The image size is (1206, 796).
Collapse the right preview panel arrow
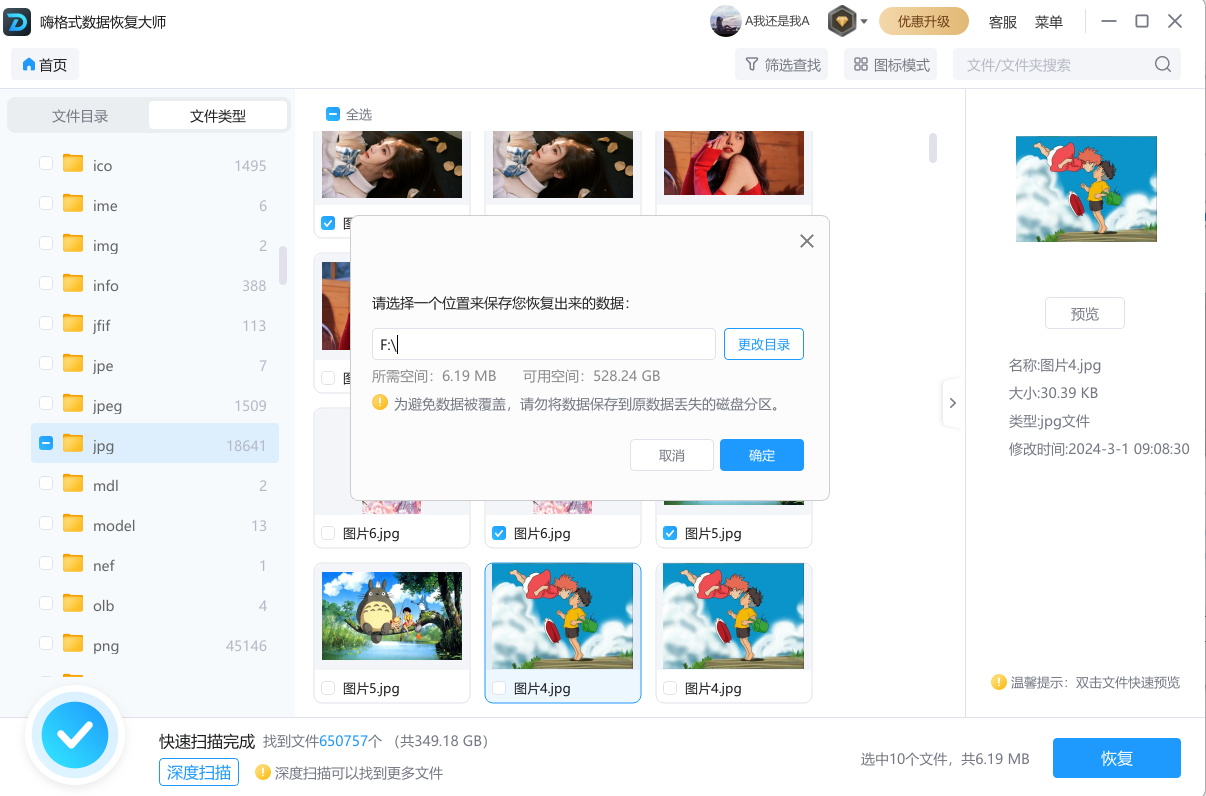tap(952, 403)
